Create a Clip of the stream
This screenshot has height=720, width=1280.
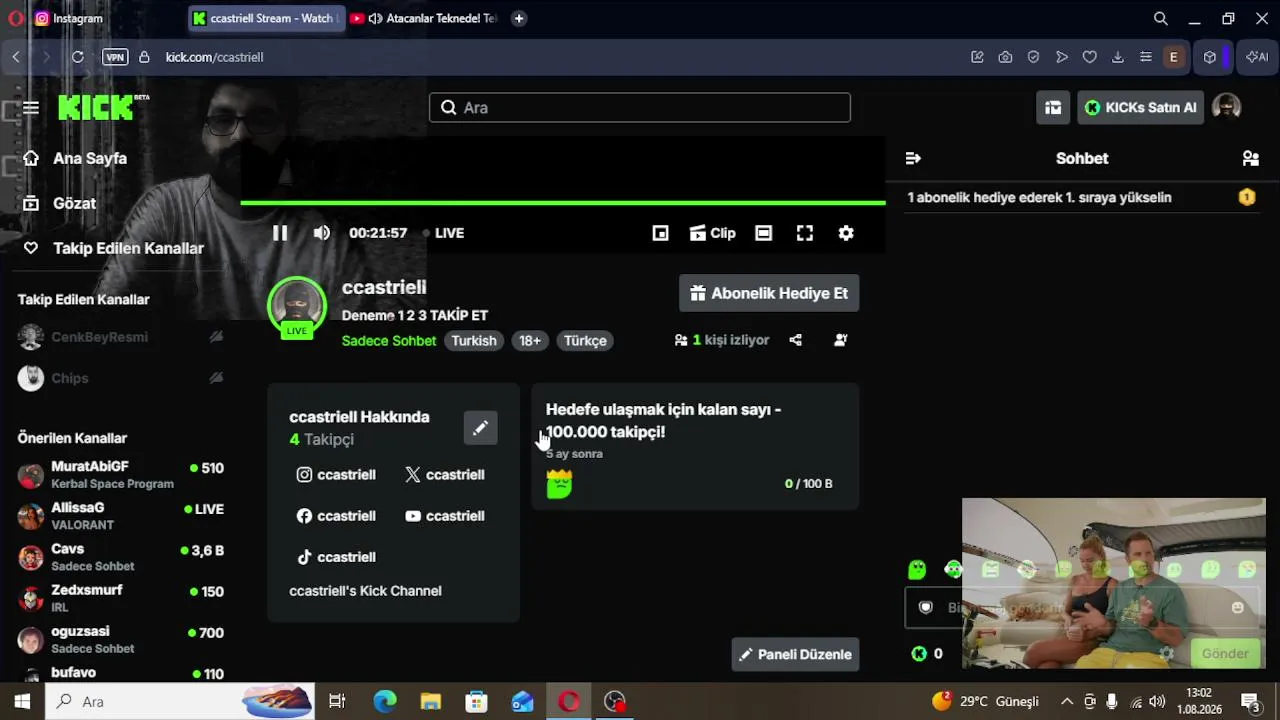713,233
